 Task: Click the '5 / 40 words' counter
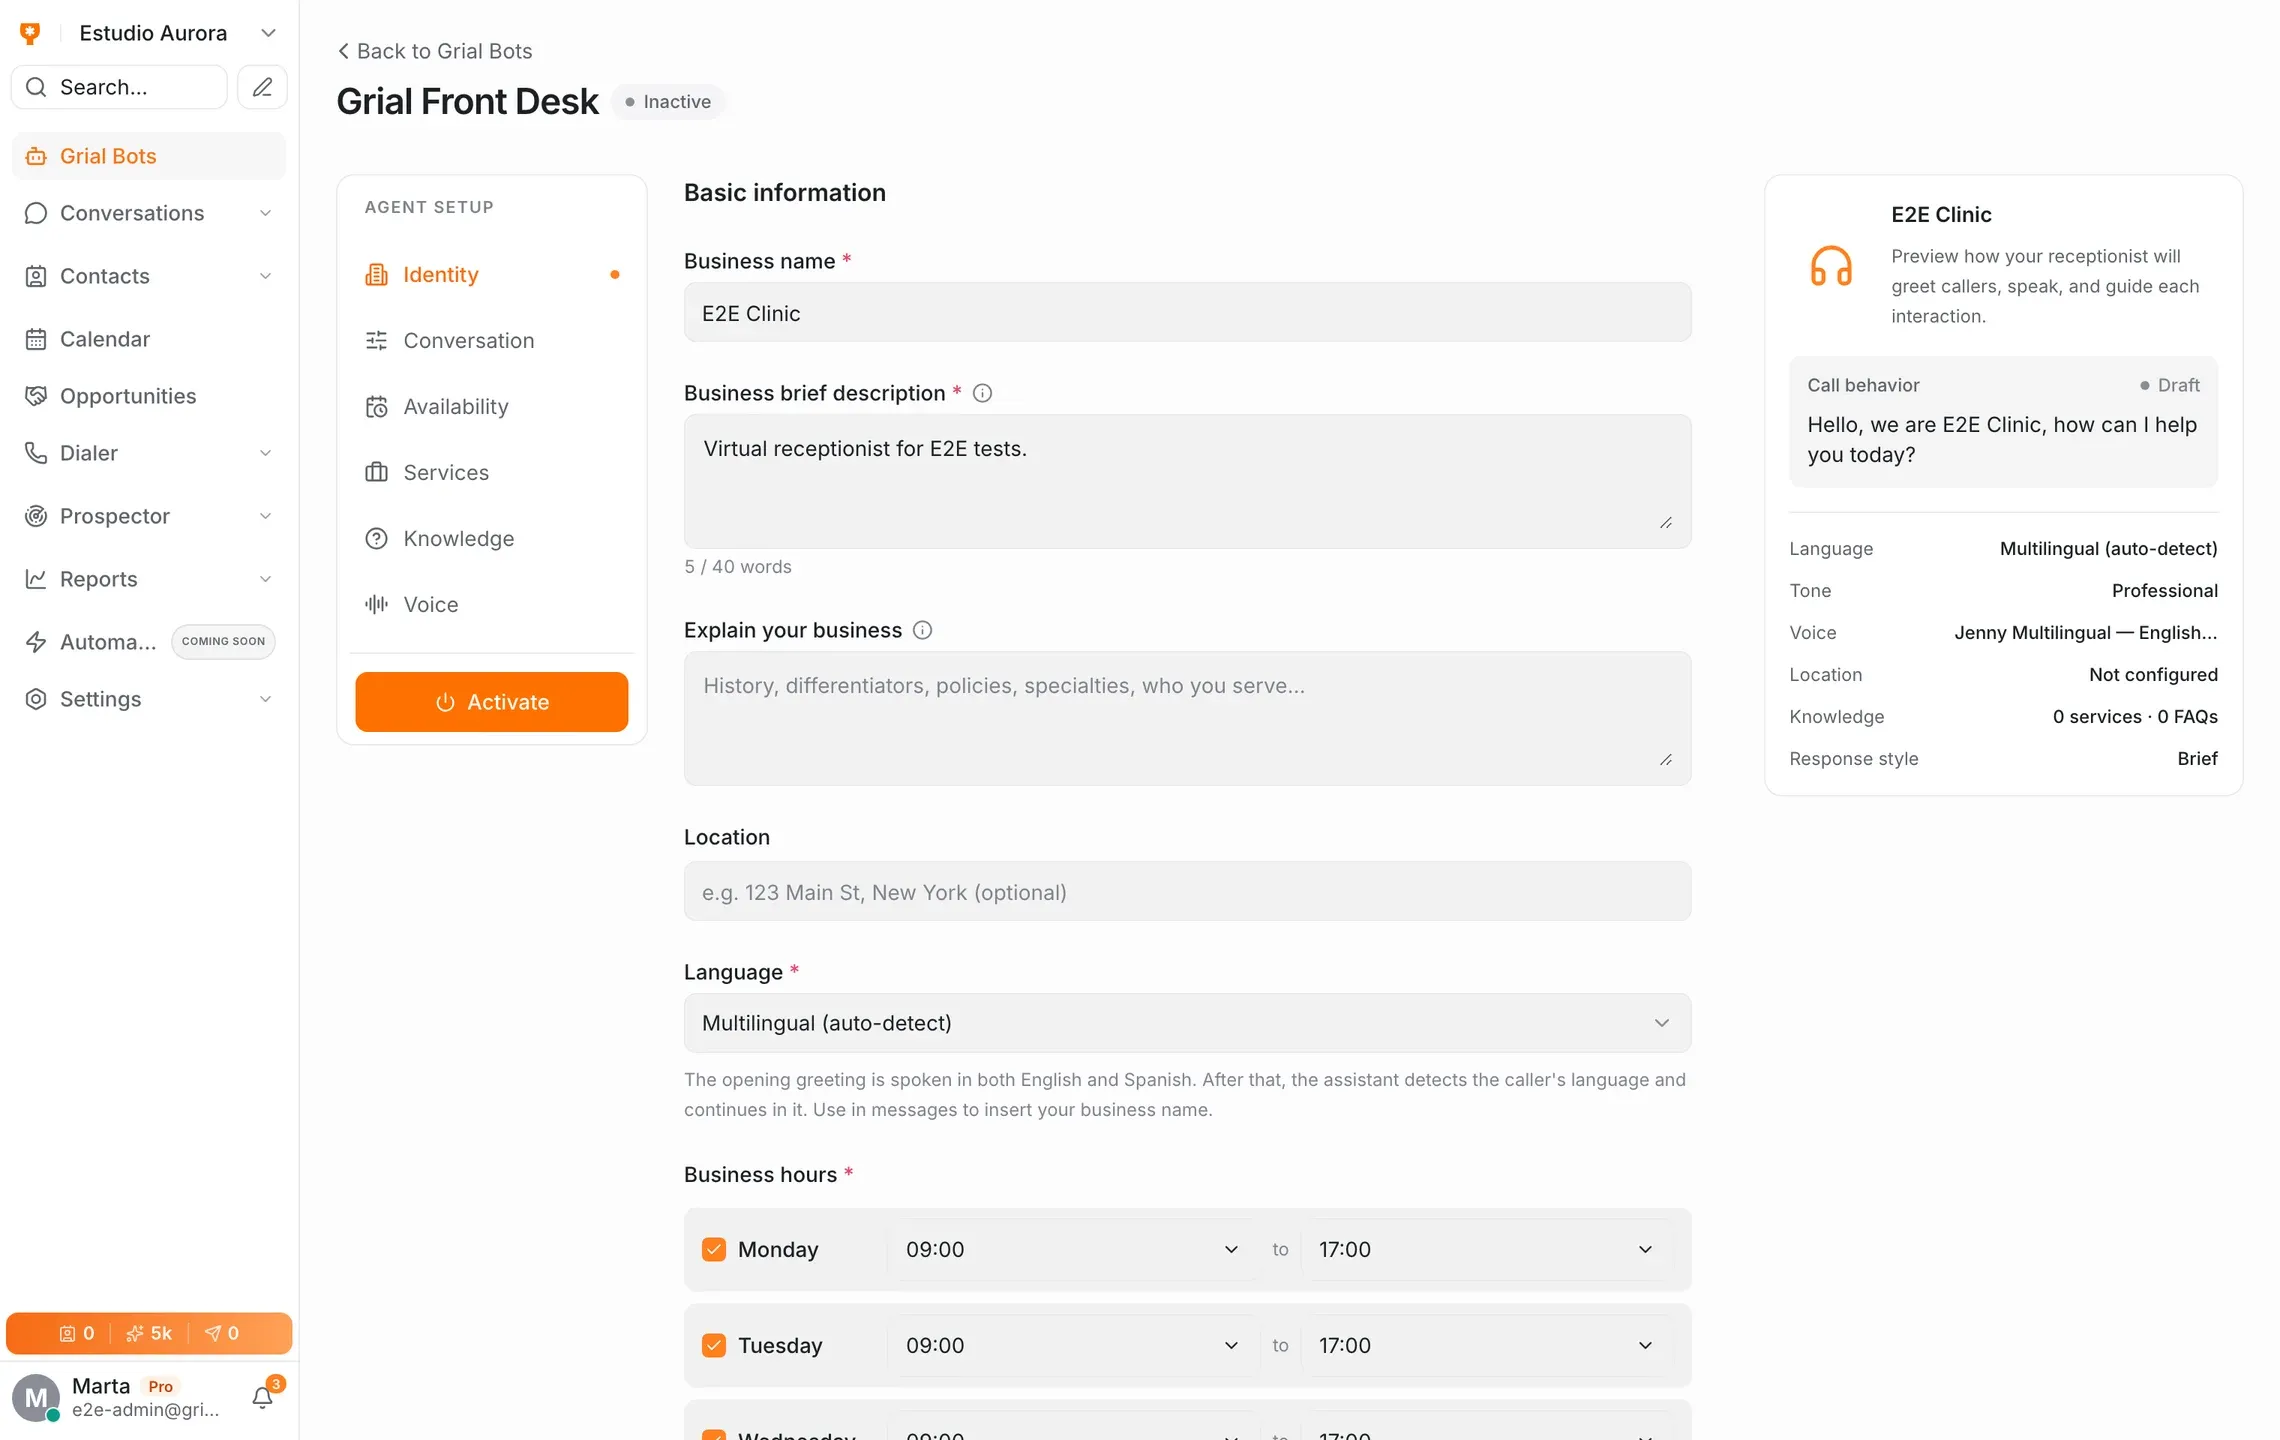738,566
